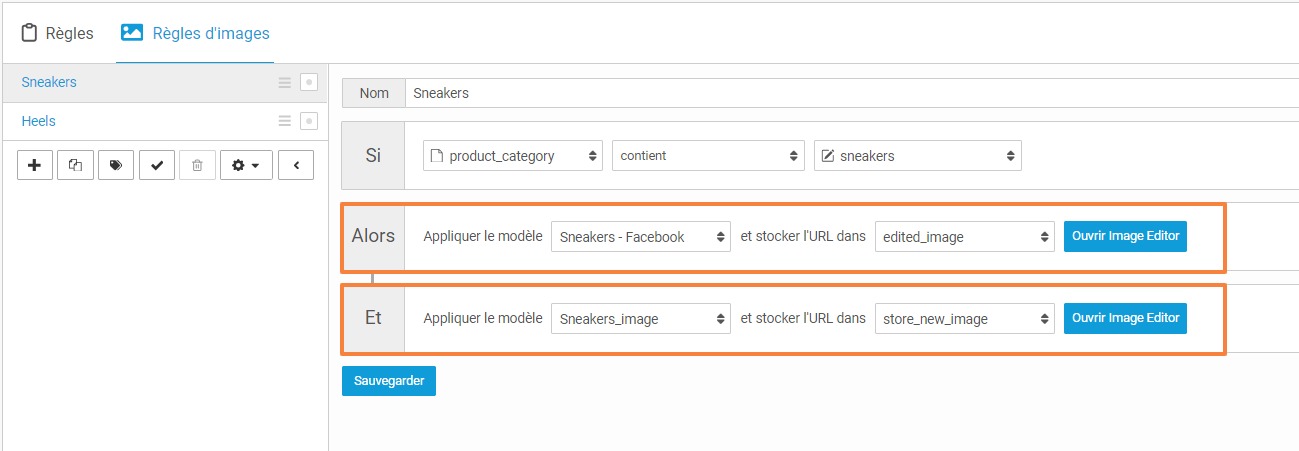
Task: Open the Sneakers_image template dropdown
Action: (641, 319)
